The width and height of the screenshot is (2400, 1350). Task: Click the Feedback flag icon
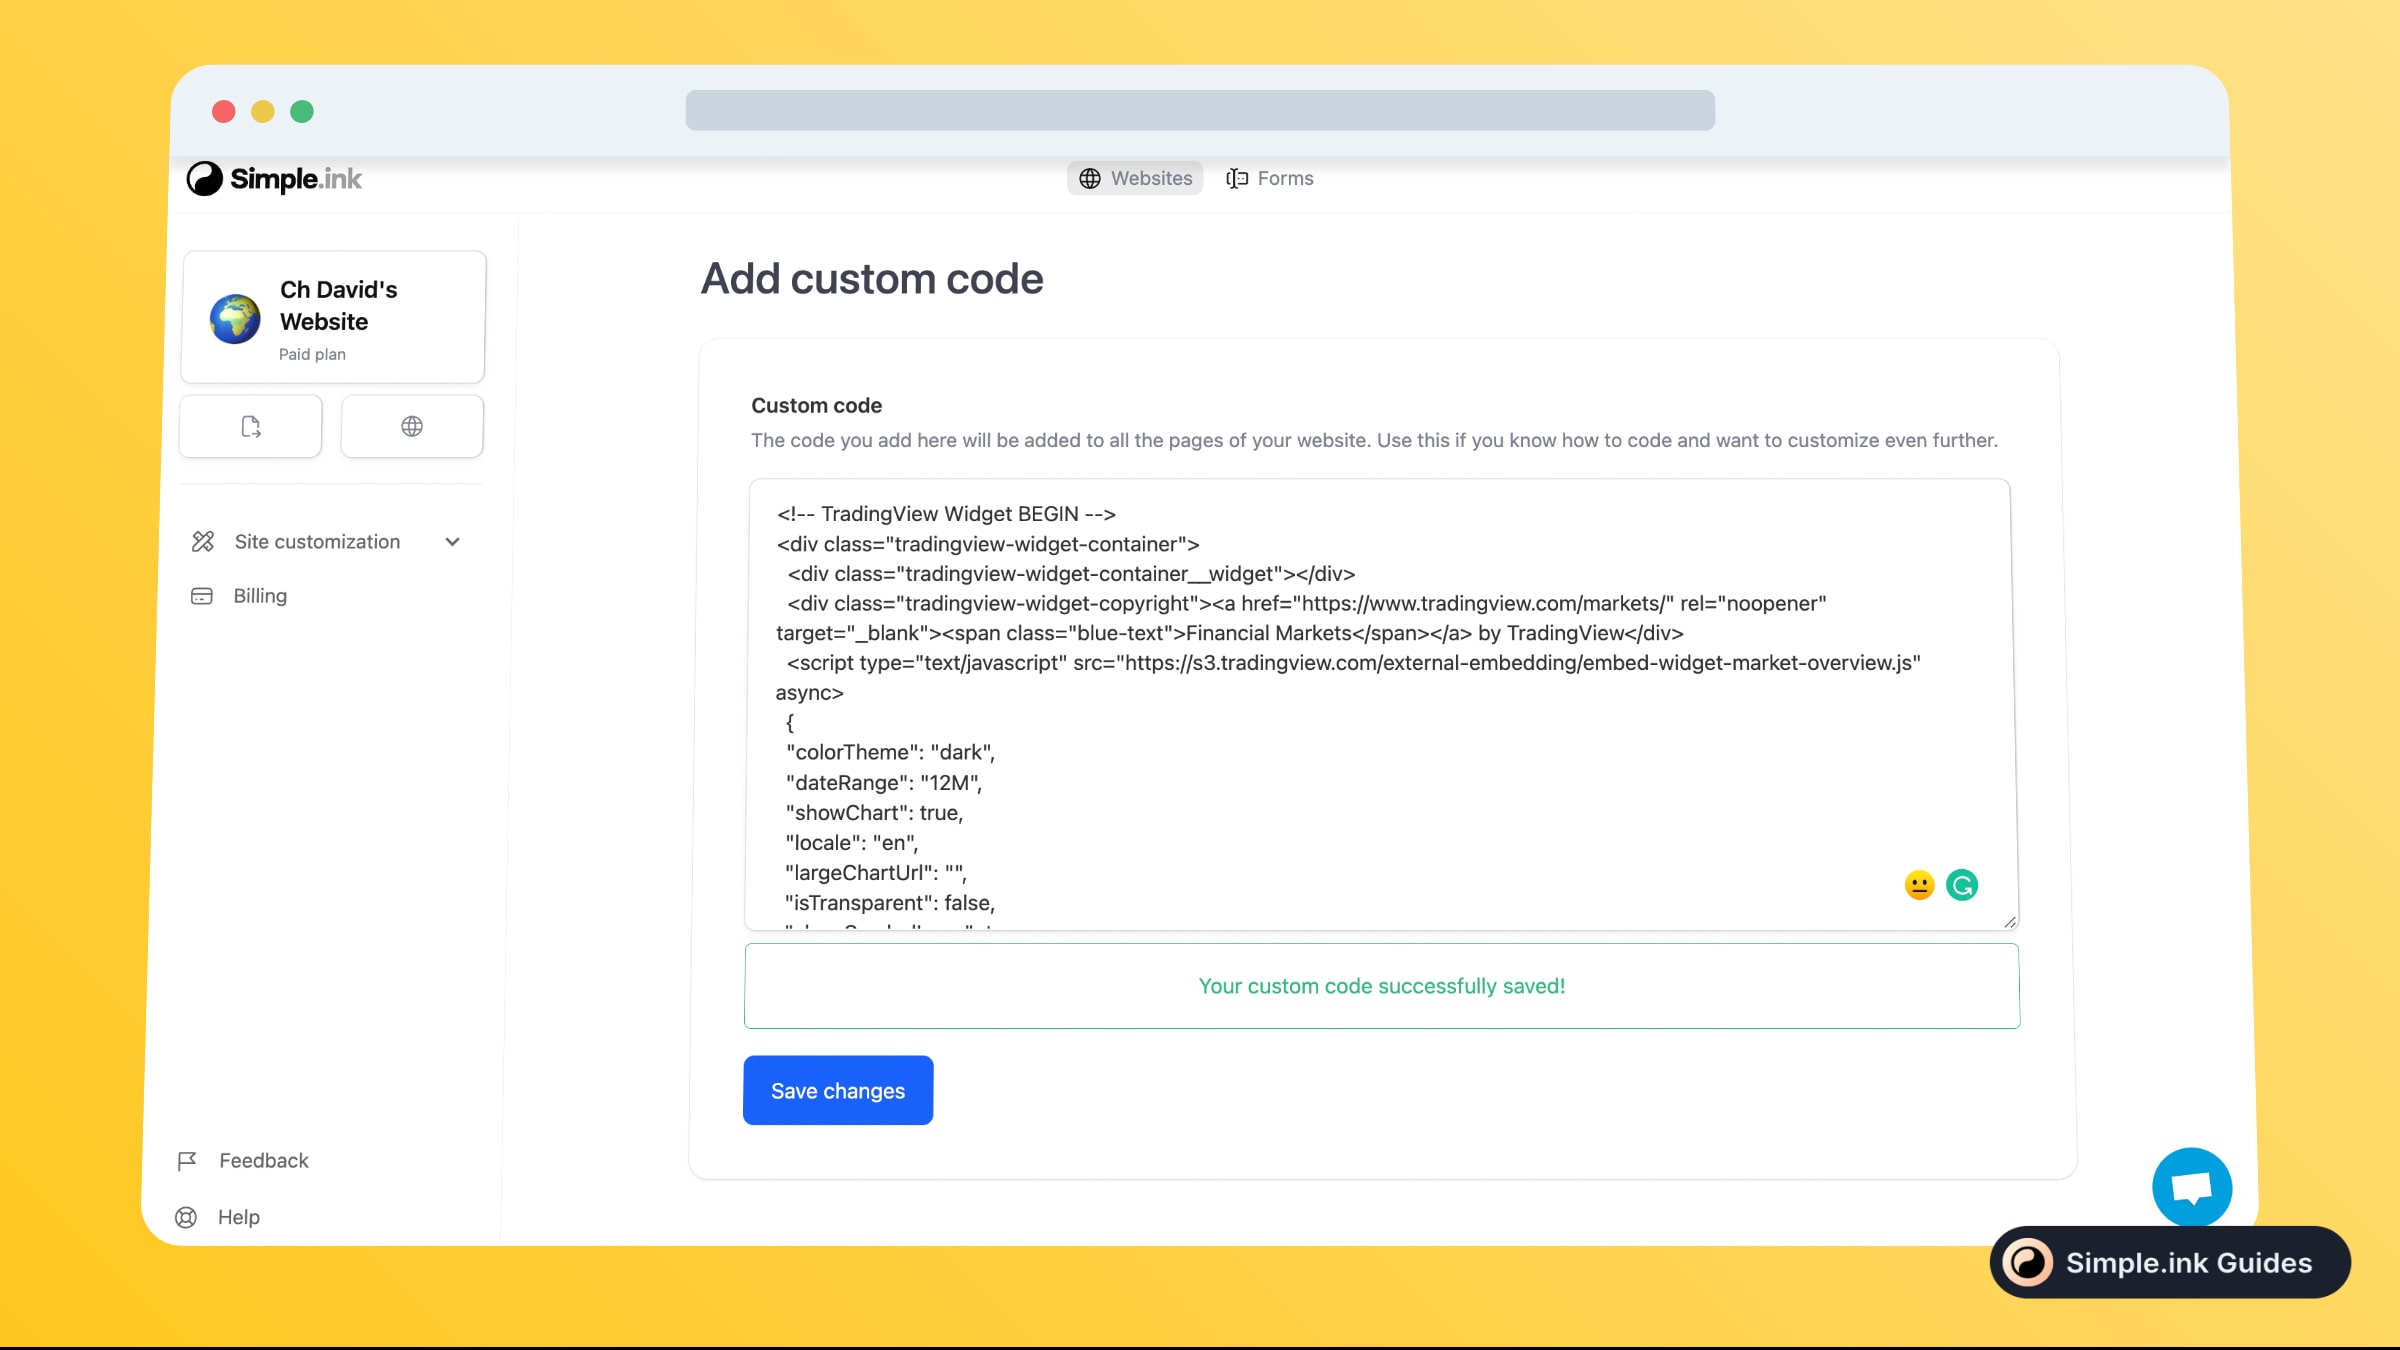coord(187,1161)
